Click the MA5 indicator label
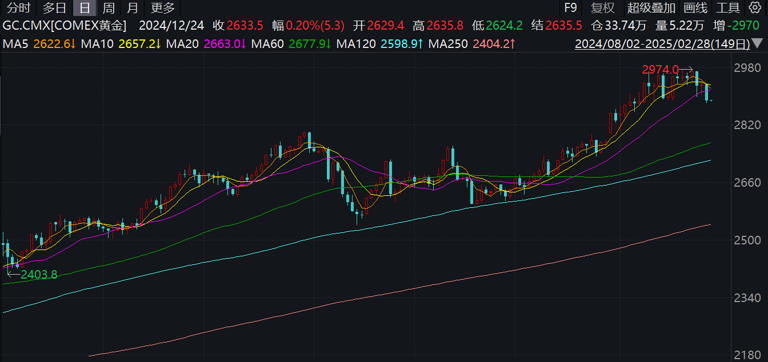 (x=16, y=44)
